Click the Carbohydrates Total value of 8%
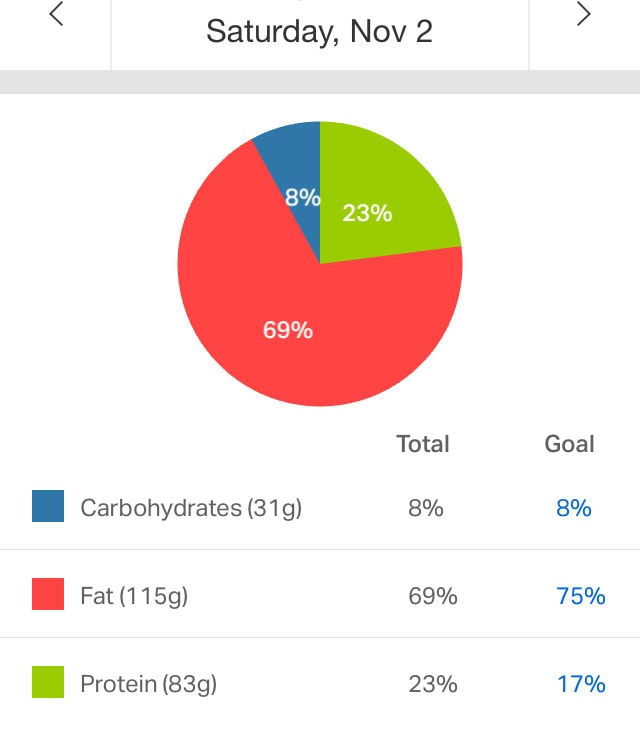The height and width of the screenshot is (734, 640). point(425,508)
